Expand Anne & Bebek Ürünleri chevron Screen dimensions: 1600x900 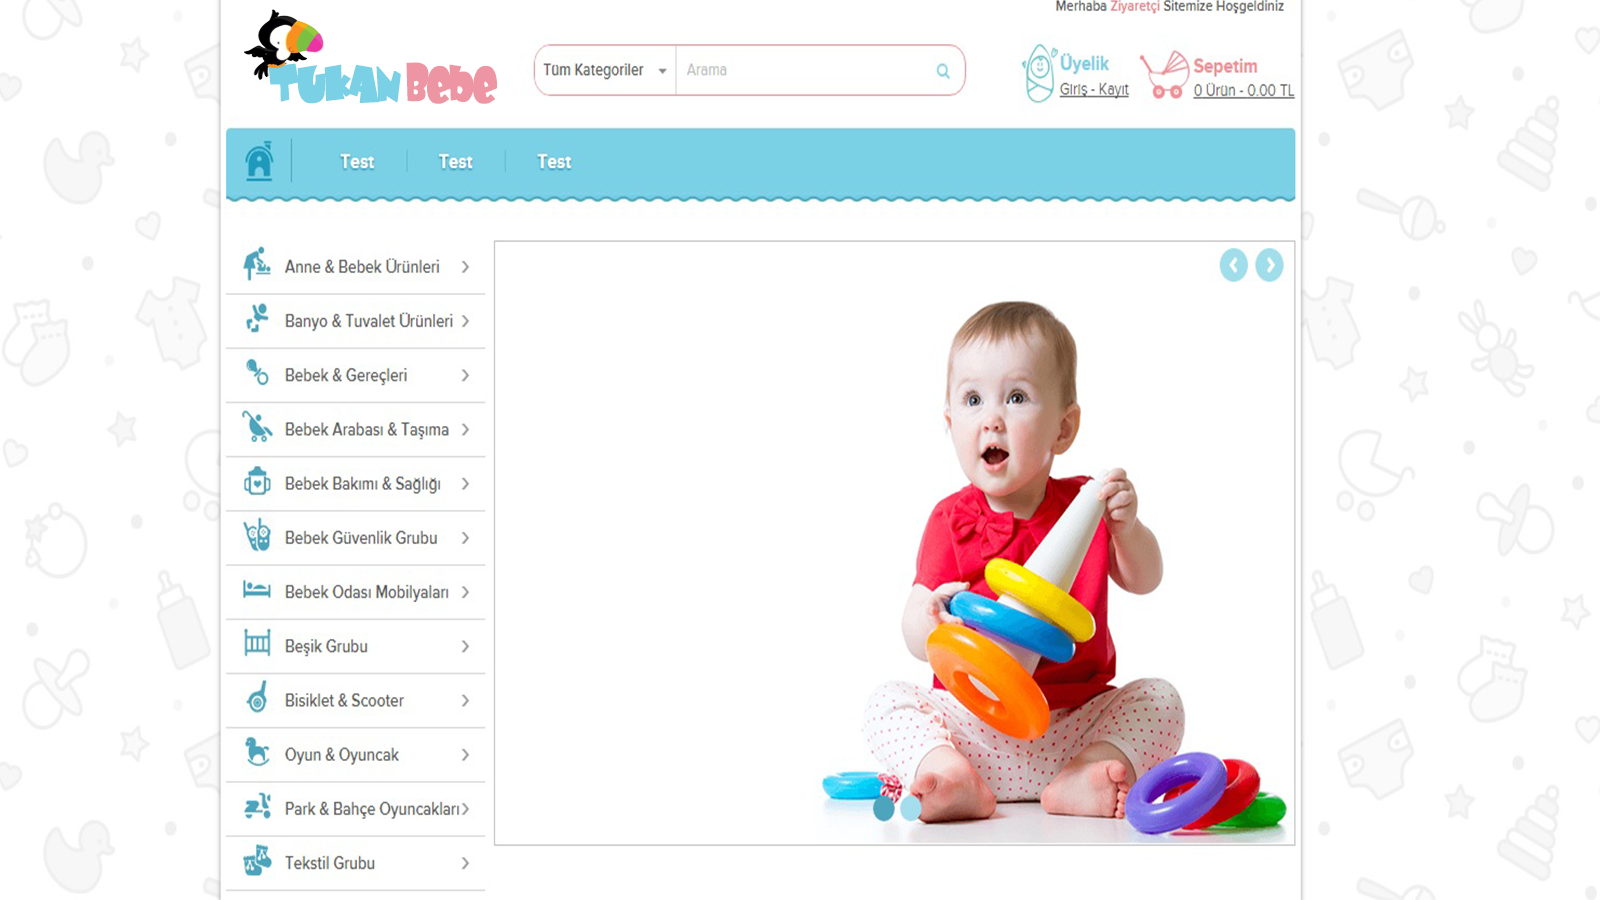tap(465, 267)
